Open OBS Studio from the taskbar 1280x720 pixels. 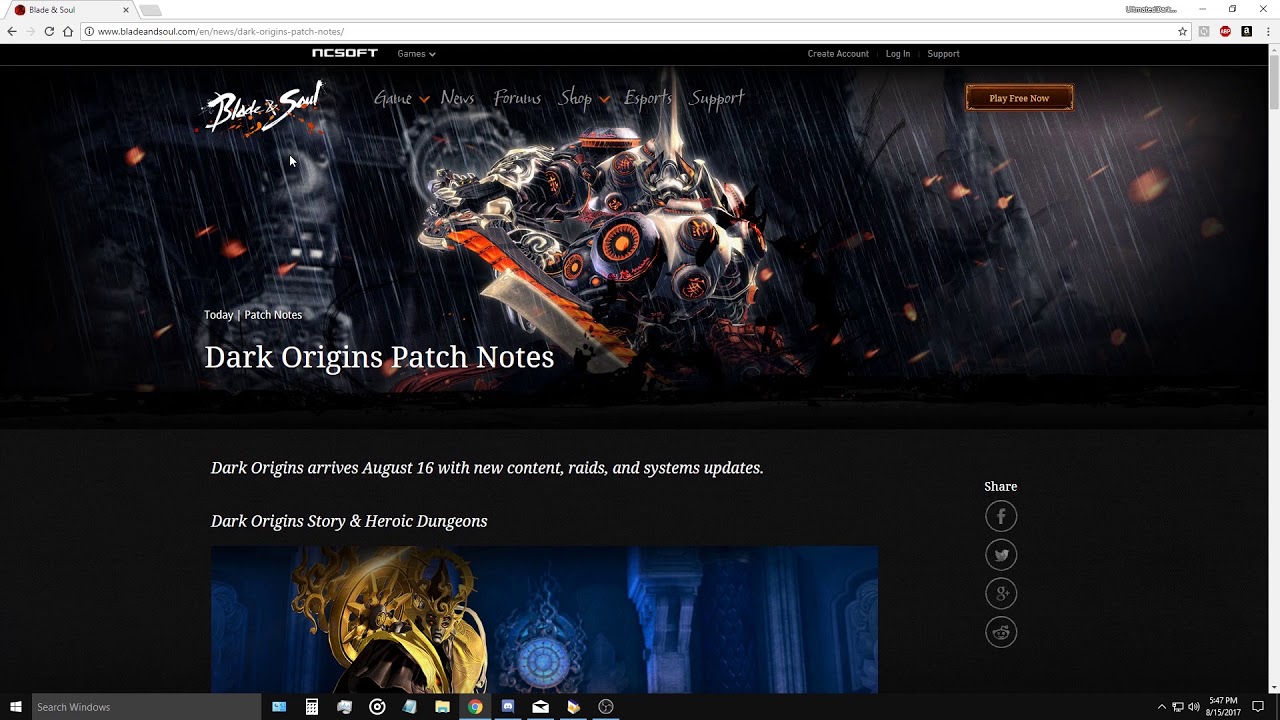[605, 707]
